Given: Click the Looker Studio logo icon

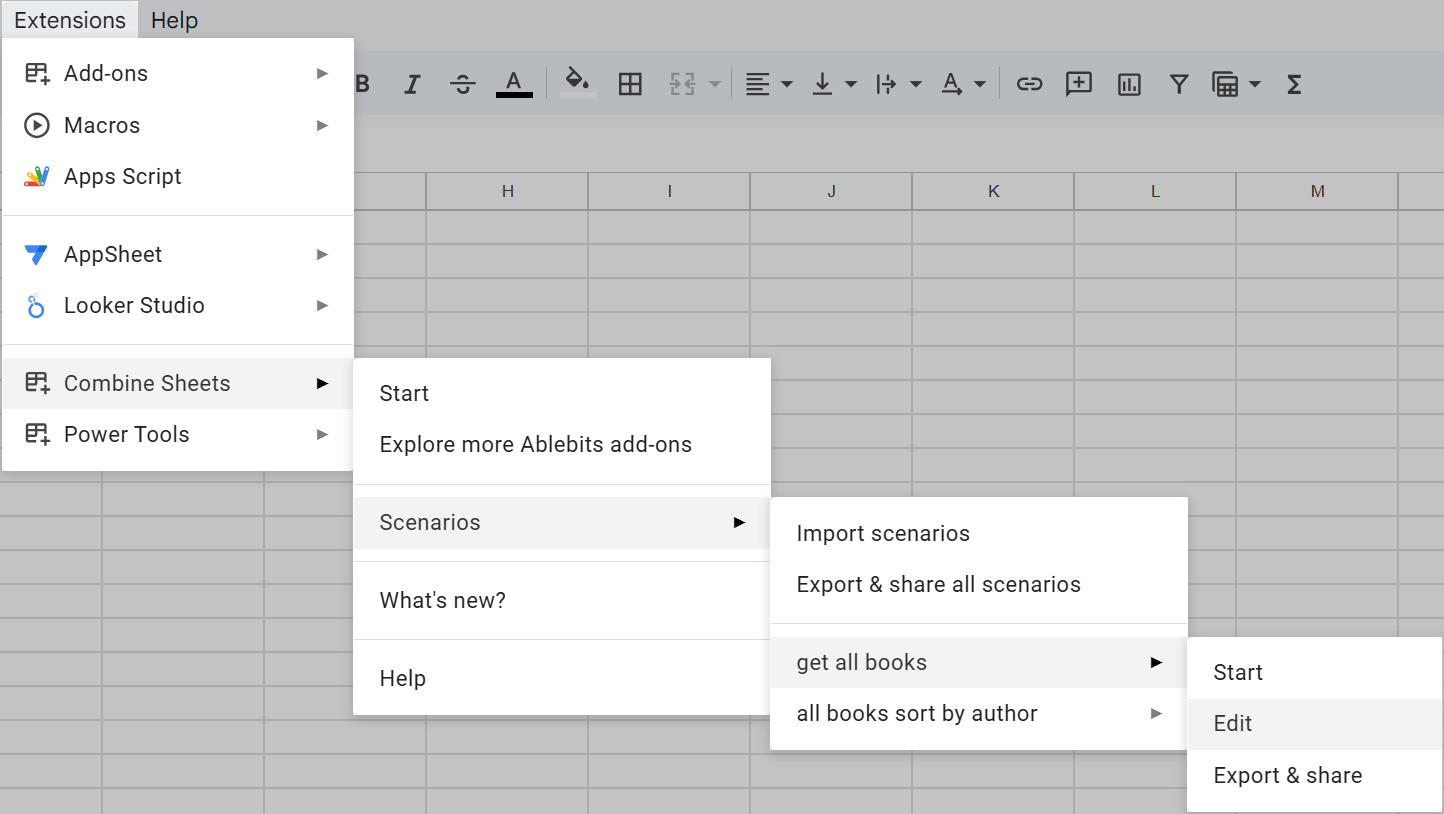Looking at the screenshot, I should point(36,306).
